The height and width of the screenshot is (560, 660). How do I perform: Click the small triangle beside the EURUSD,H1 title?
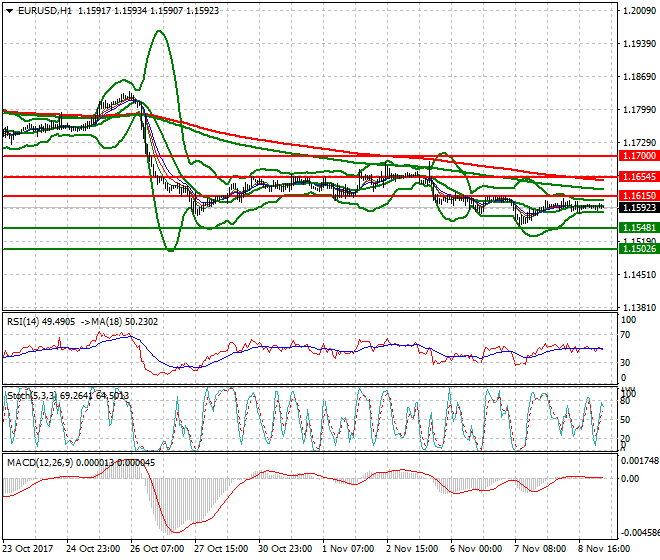(x=6, y=10)
